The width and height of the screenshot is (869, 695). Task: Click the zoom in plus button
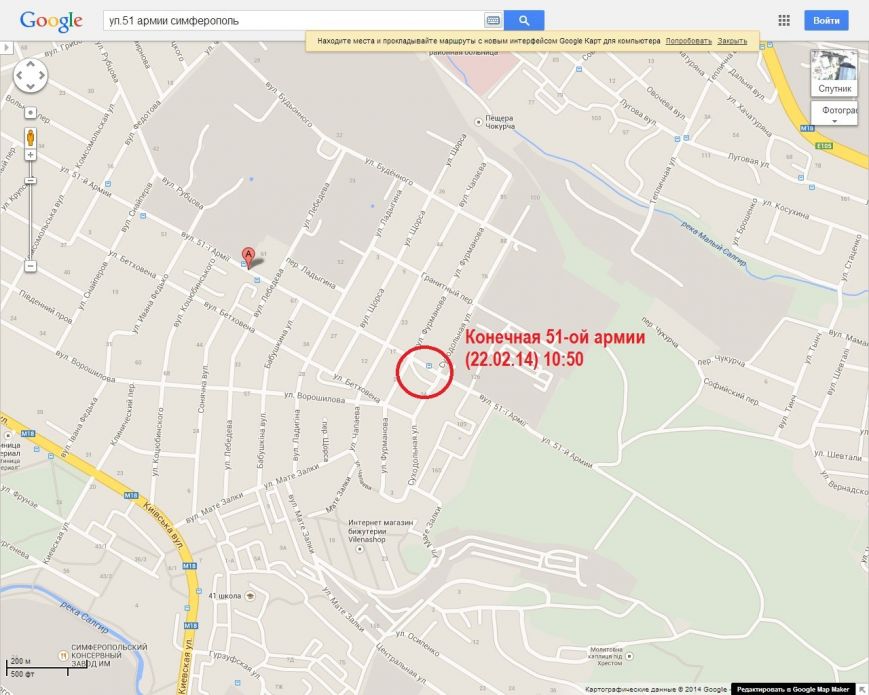pyautogui.click(x=30, y=155)
